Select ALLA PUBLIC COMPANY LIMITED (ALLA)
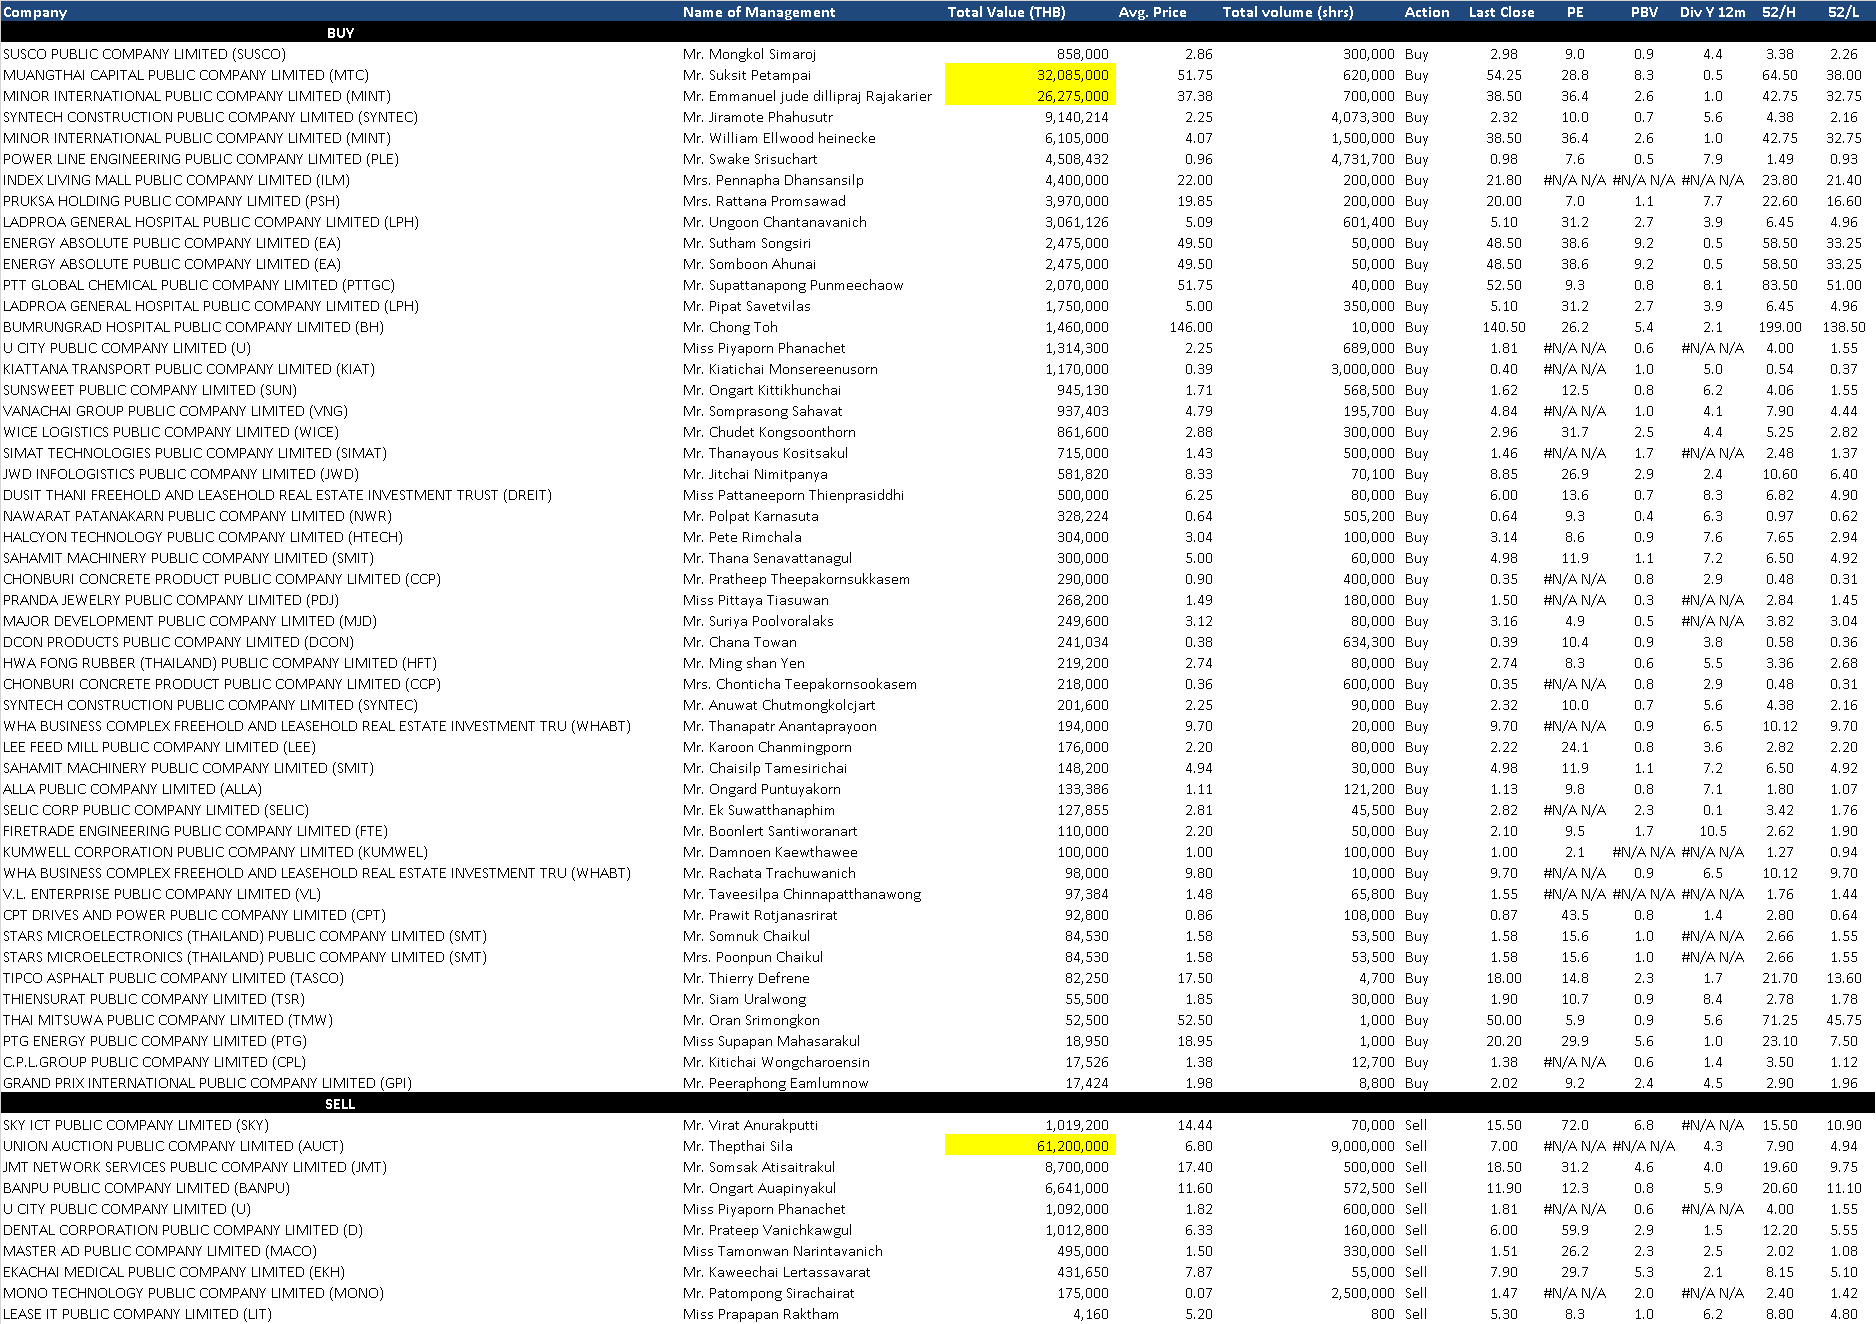Viewport: 1876px width, 1324px height. click(132, 789)
